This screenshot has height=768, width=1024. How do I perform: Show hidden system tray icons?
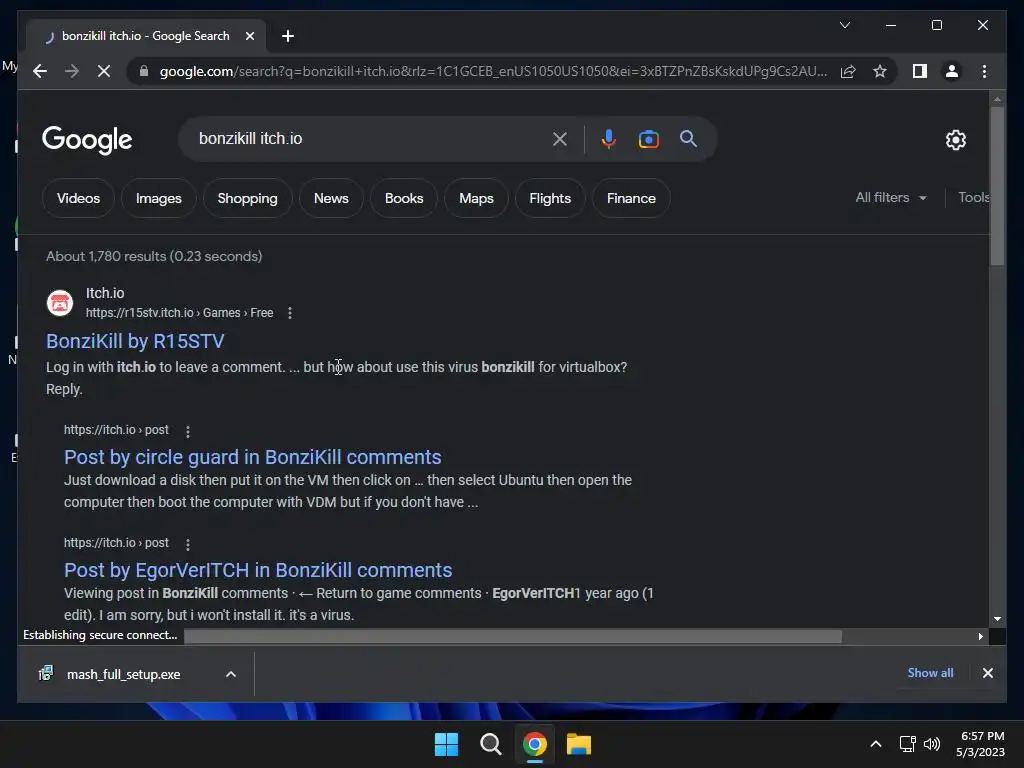coord(876,744)
